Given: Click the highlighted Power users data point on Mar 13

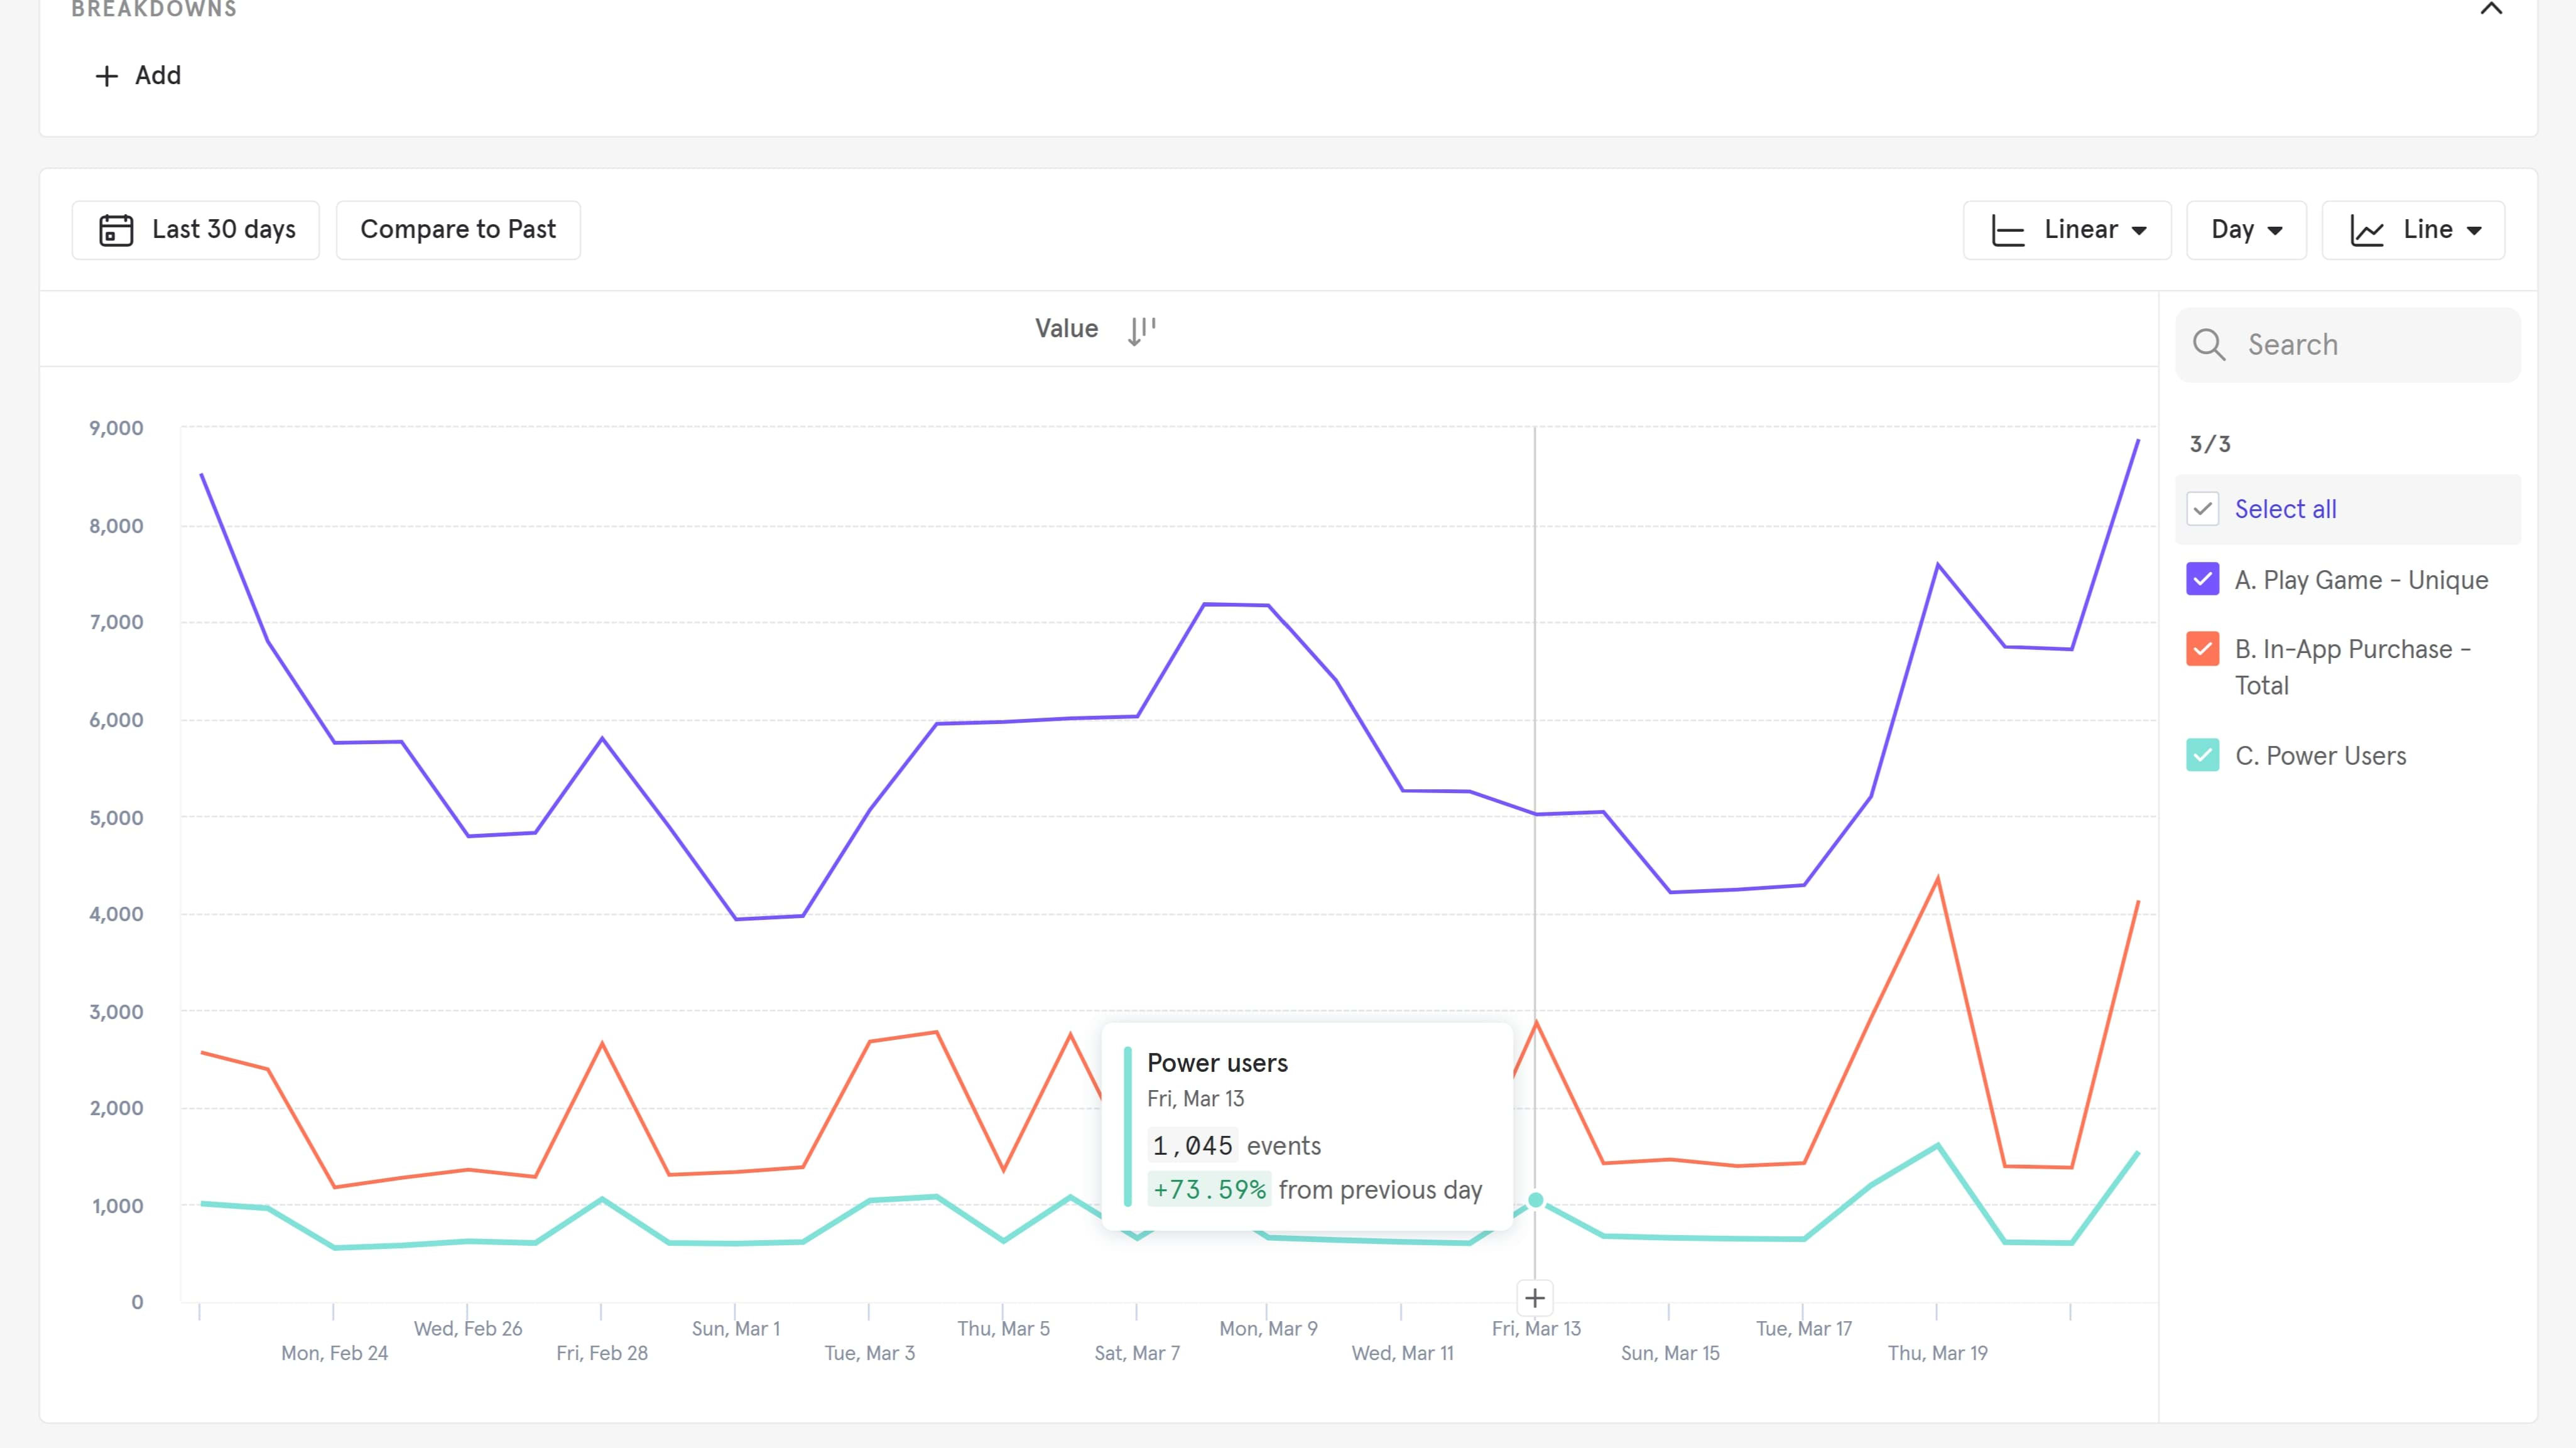Looking at the screenshot, I should [1536, 1200].
